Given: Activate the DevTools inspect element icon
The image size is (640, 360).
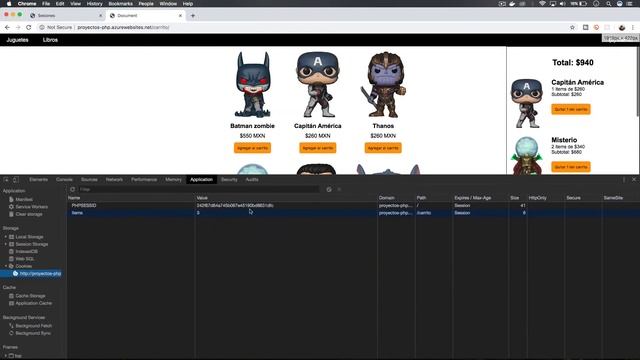Looking at the screenshot, I should pyautogui.click(x=6, y=180).
